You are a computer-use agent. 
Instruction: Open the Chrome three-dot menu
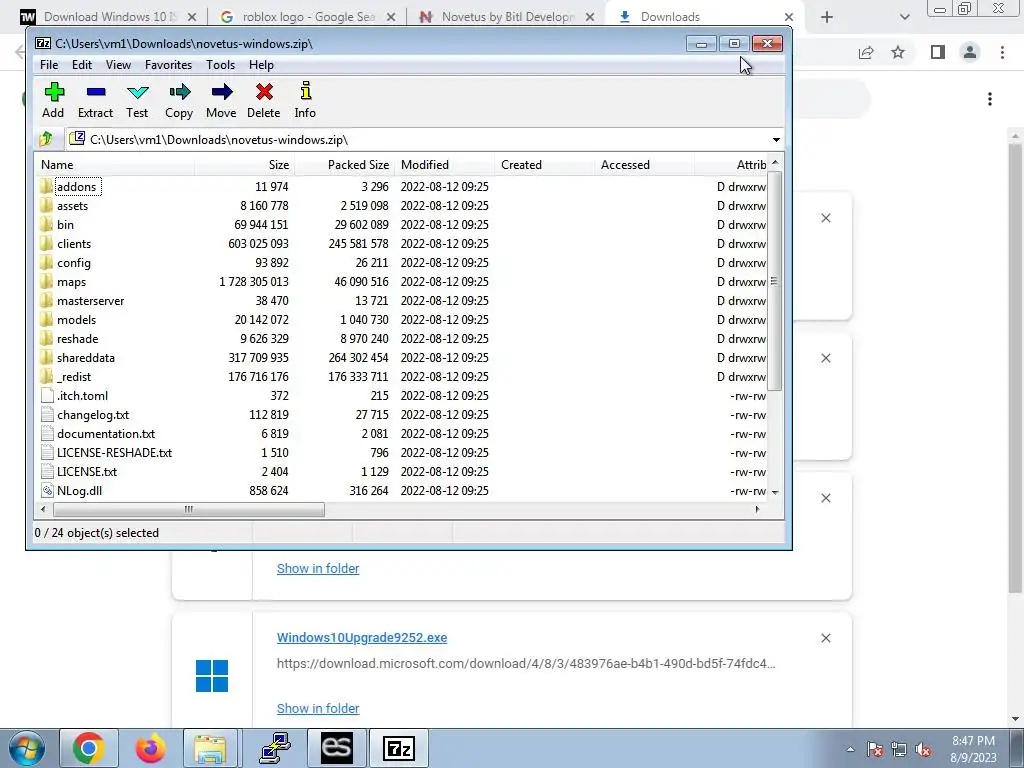(x=1002, y=52)
